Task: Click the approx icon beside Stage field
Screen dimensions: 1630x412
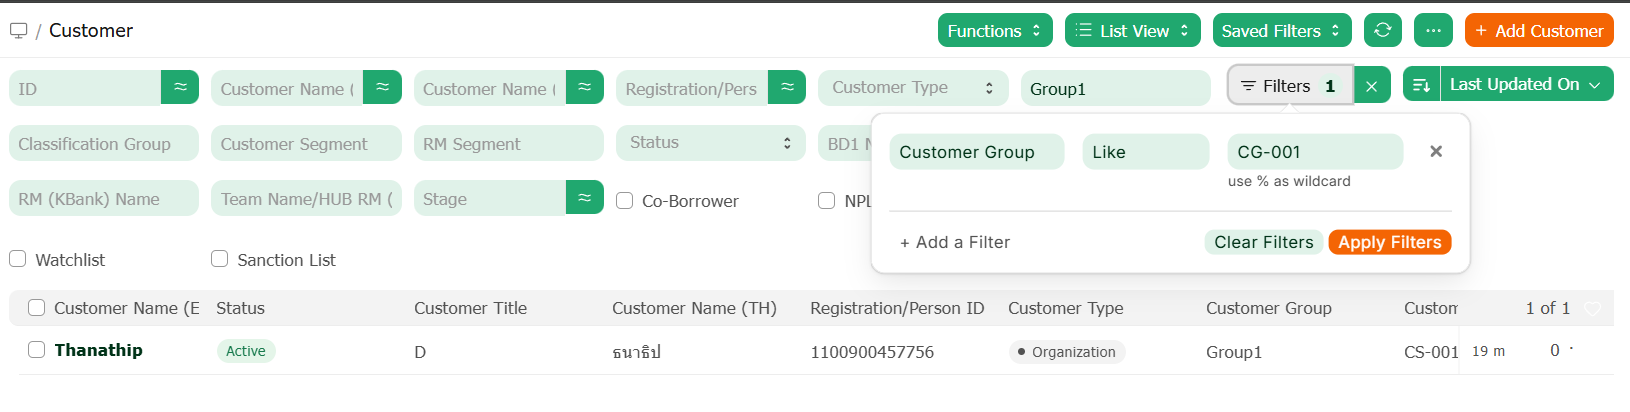Action: (x=584, y=198)
